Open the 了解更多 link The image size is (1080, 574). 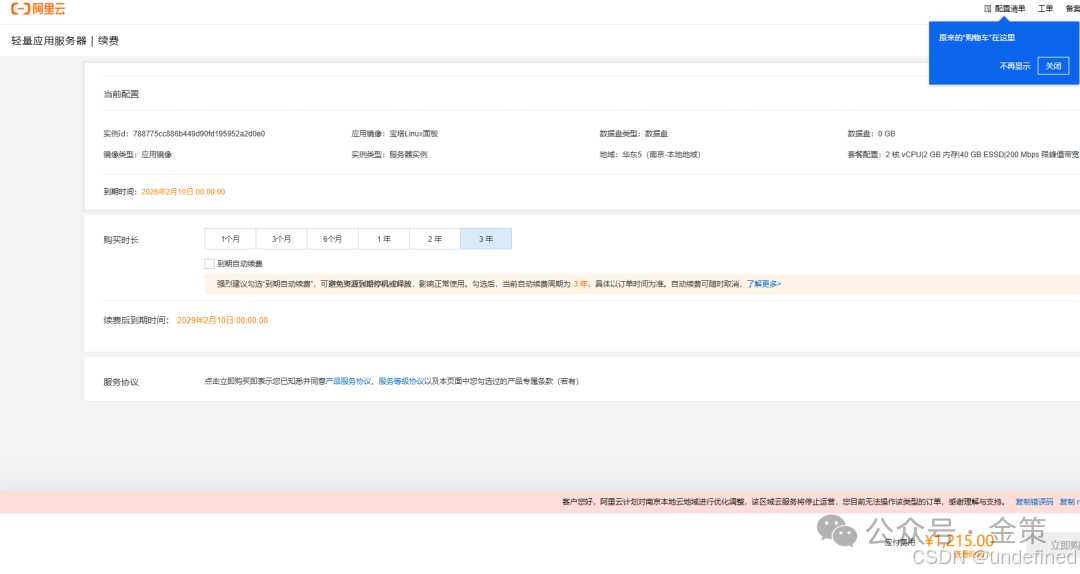click(x=763, y=284)
